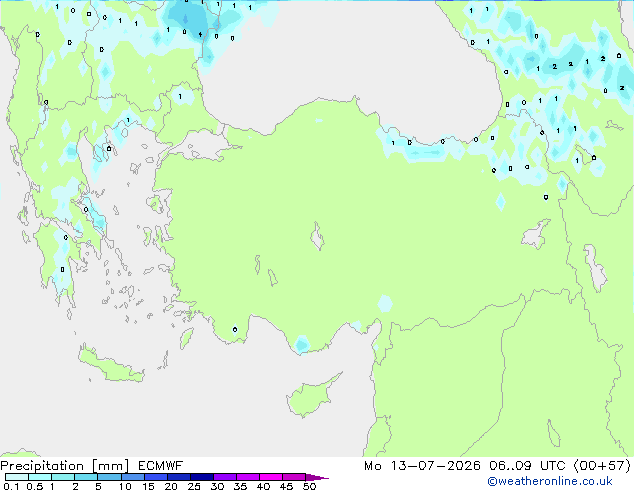Click the "13-07-2026" date text
The width and height of the screenshot is (634, 490).
coord(436,466)
